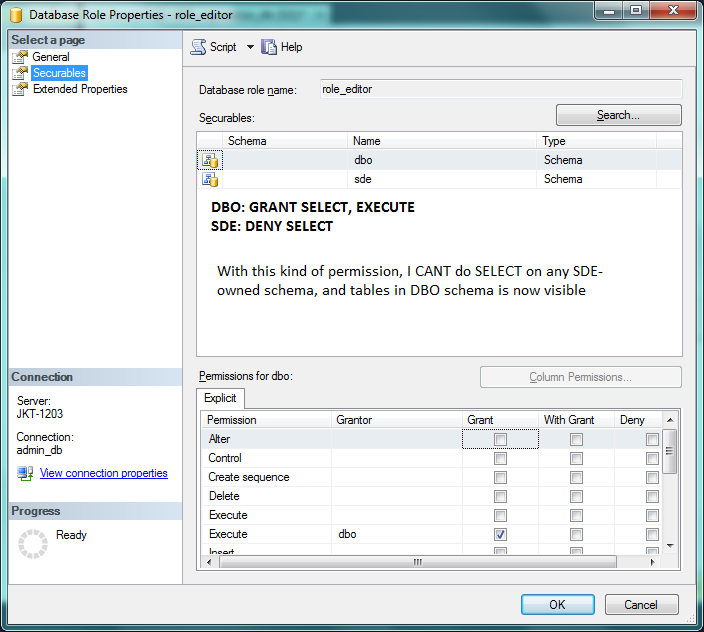Click the Grant column header

(500, 420)
